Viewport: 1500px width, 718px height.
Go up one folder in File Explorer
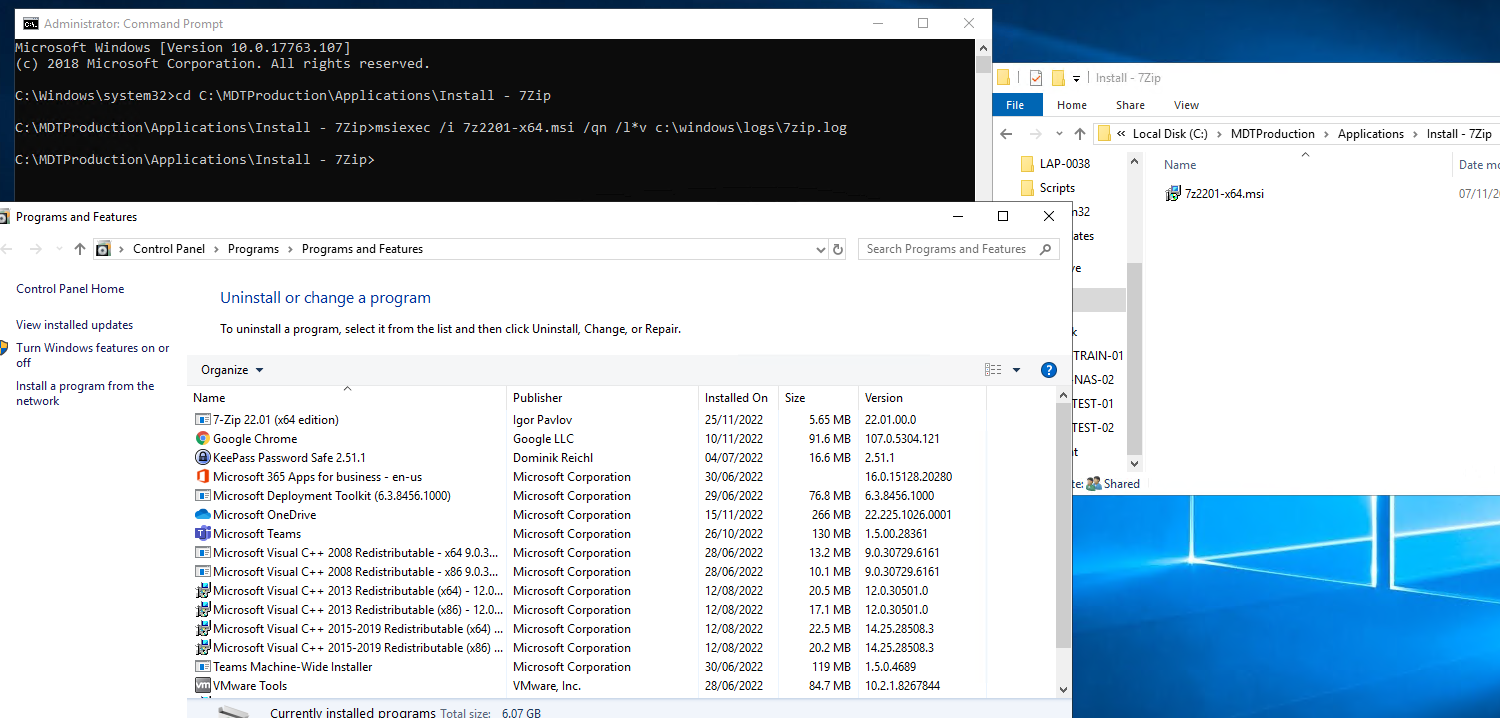click(x=1079, y=134)
